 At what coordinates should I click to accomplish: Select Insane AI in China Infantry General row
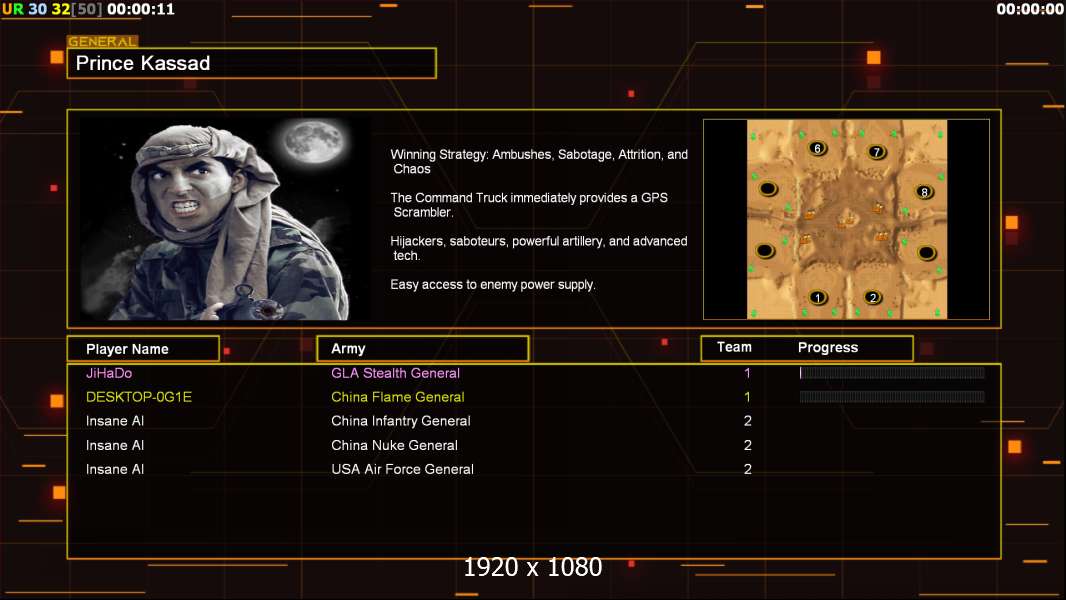(x=115, y=421)
